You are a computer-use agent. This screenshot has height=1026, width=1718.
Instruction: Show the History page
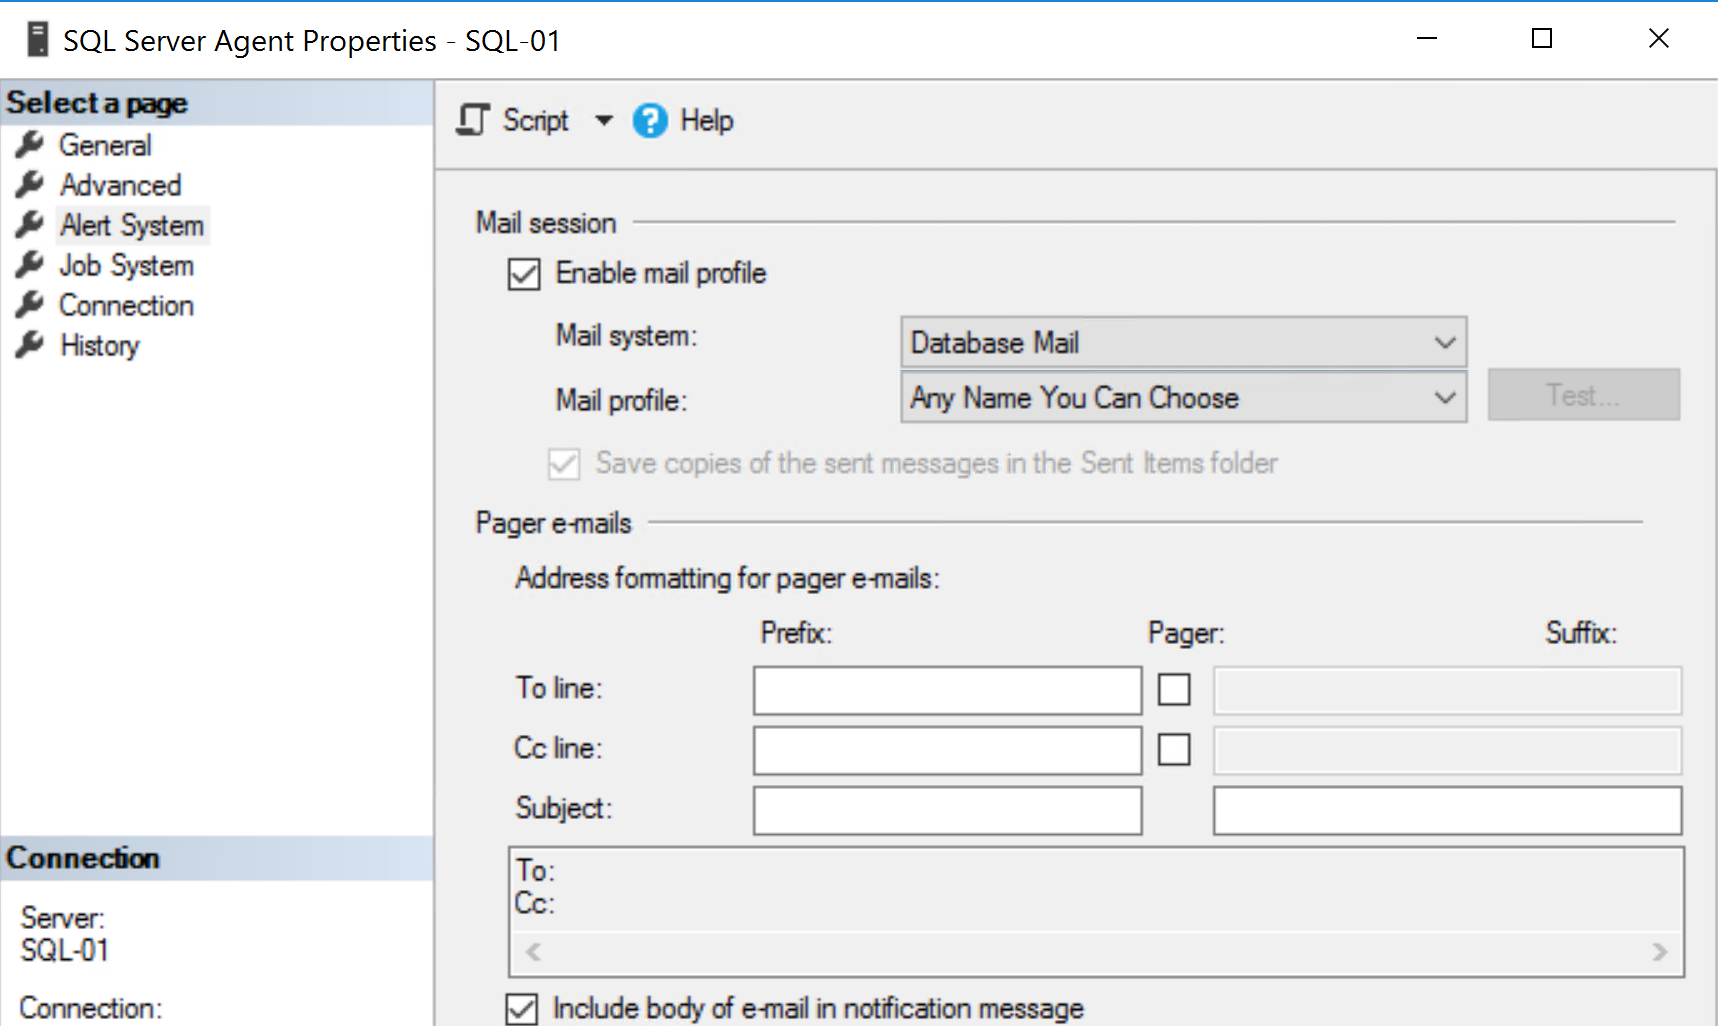[x=99, y=345]
